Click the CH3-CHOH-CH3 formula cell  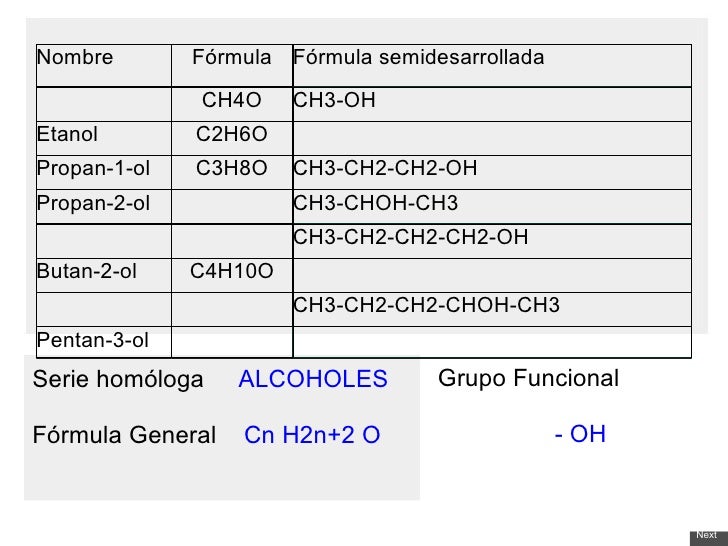click(x=492, y=207)
